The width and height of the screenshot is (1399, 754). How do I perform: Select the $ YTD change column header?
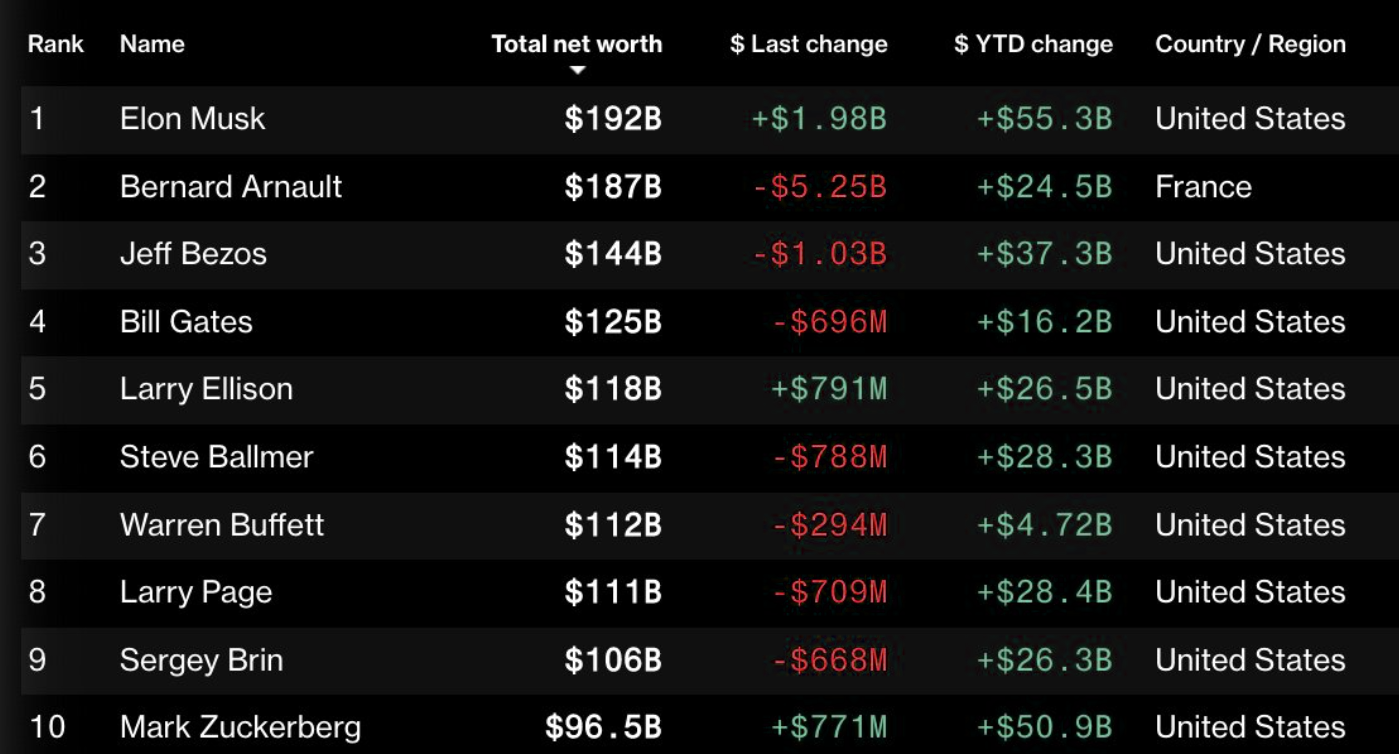[x=1033, y=44]
